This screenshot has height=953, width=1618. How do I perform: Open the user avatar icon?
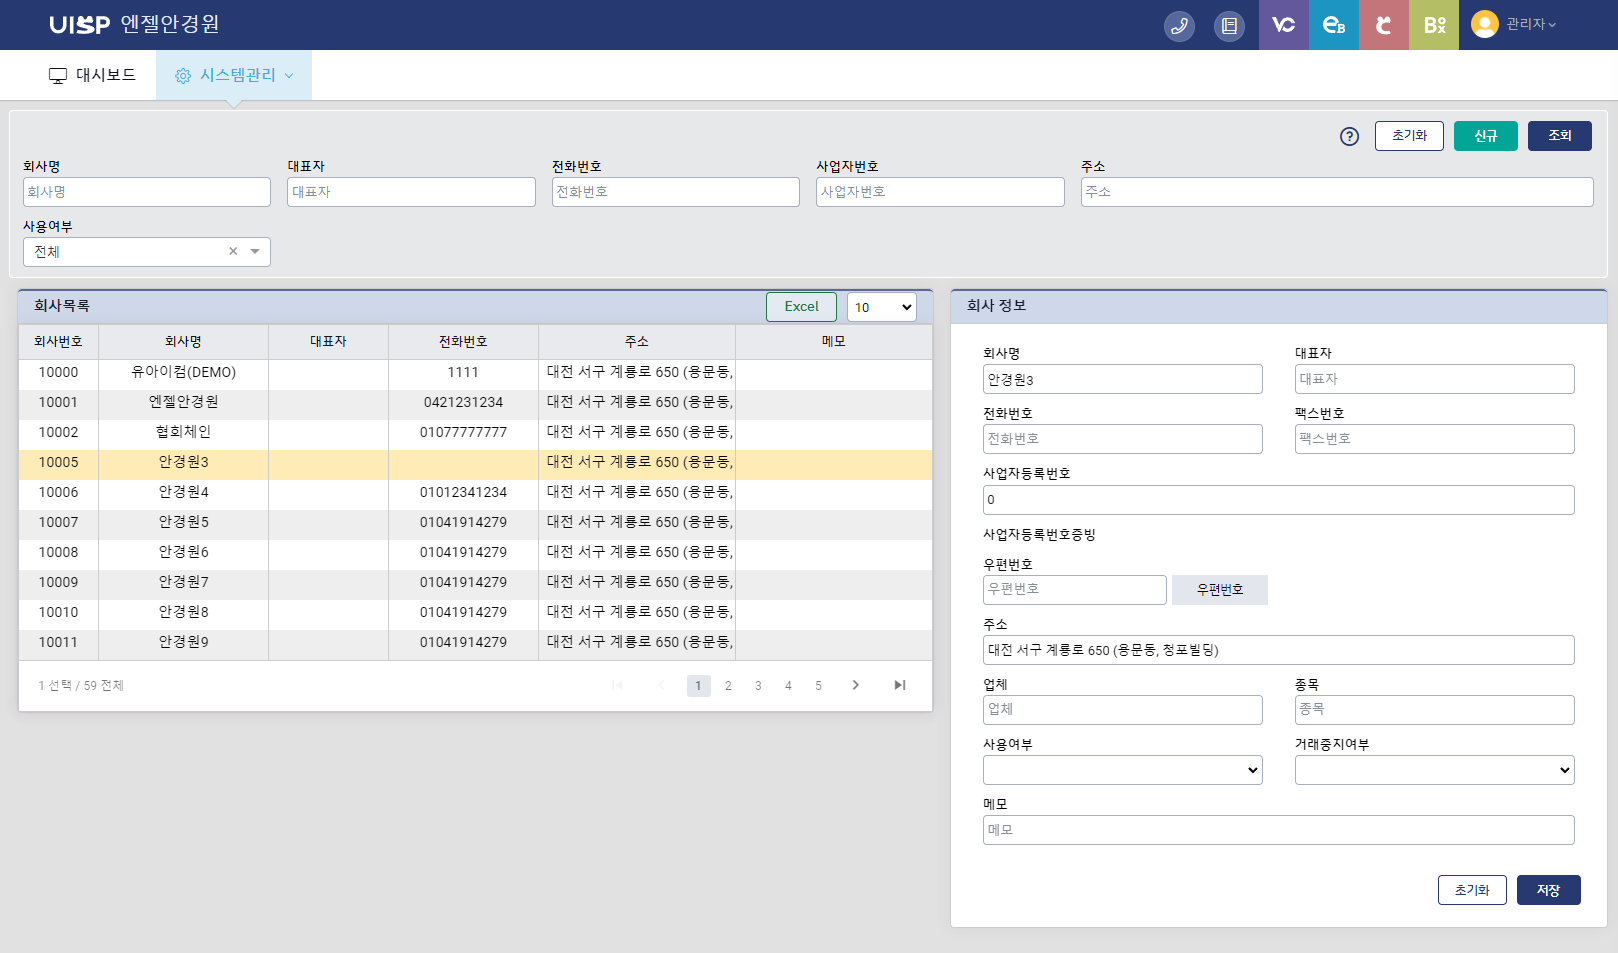click(1485, 24)
